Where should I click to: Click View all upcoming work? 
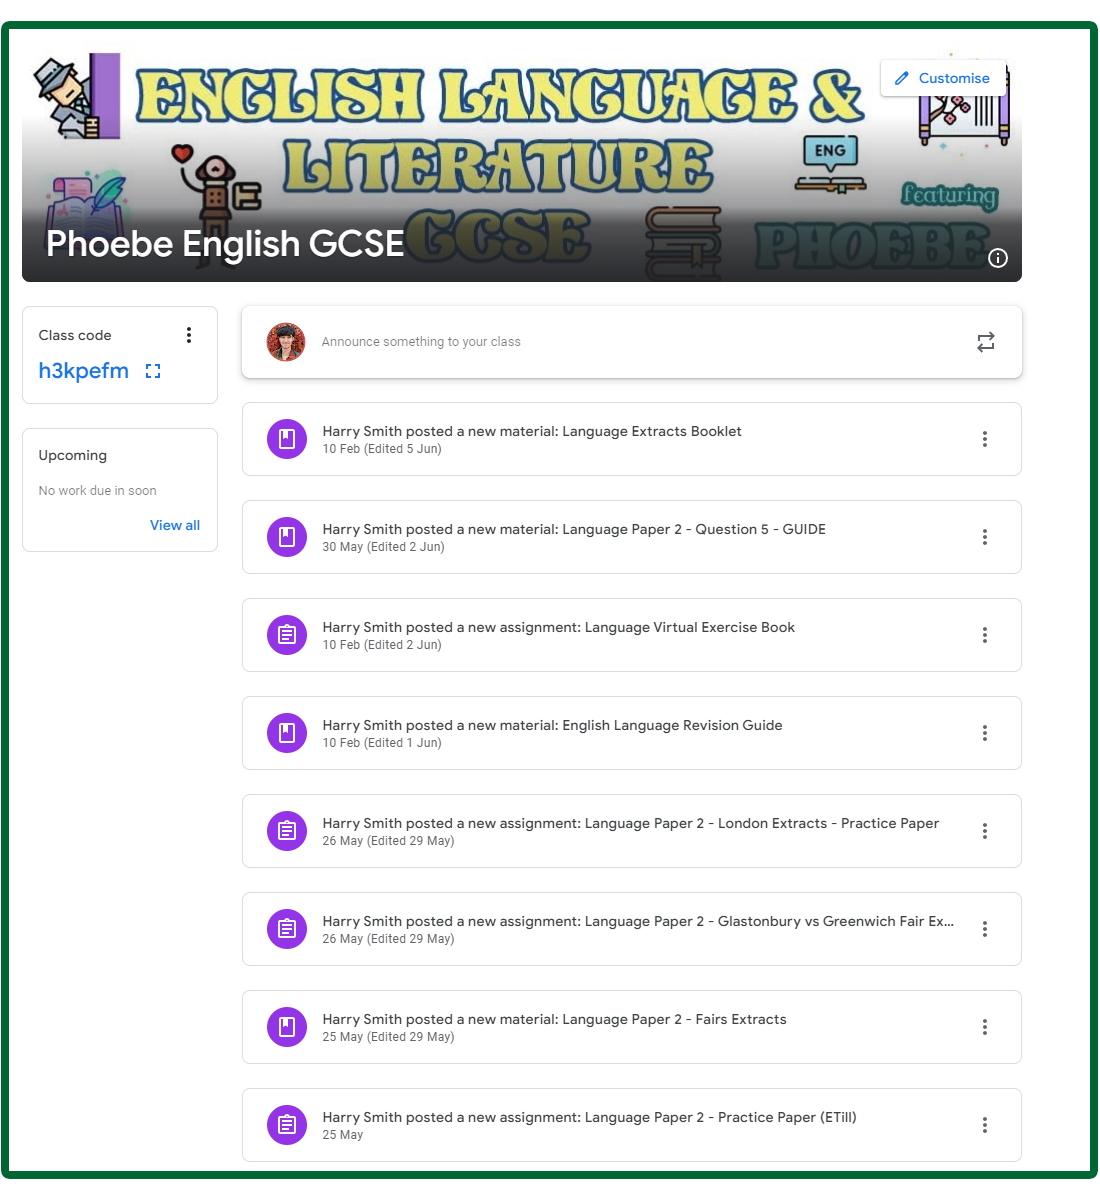click(175, 525)
